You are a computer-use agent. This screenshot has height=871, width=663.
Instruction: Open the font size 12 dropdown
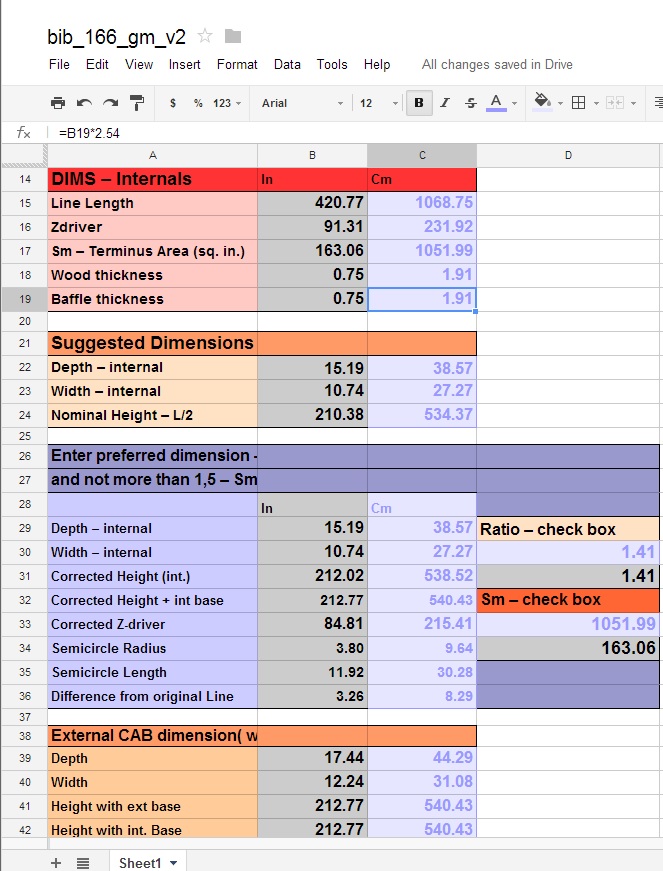point(379,103)
